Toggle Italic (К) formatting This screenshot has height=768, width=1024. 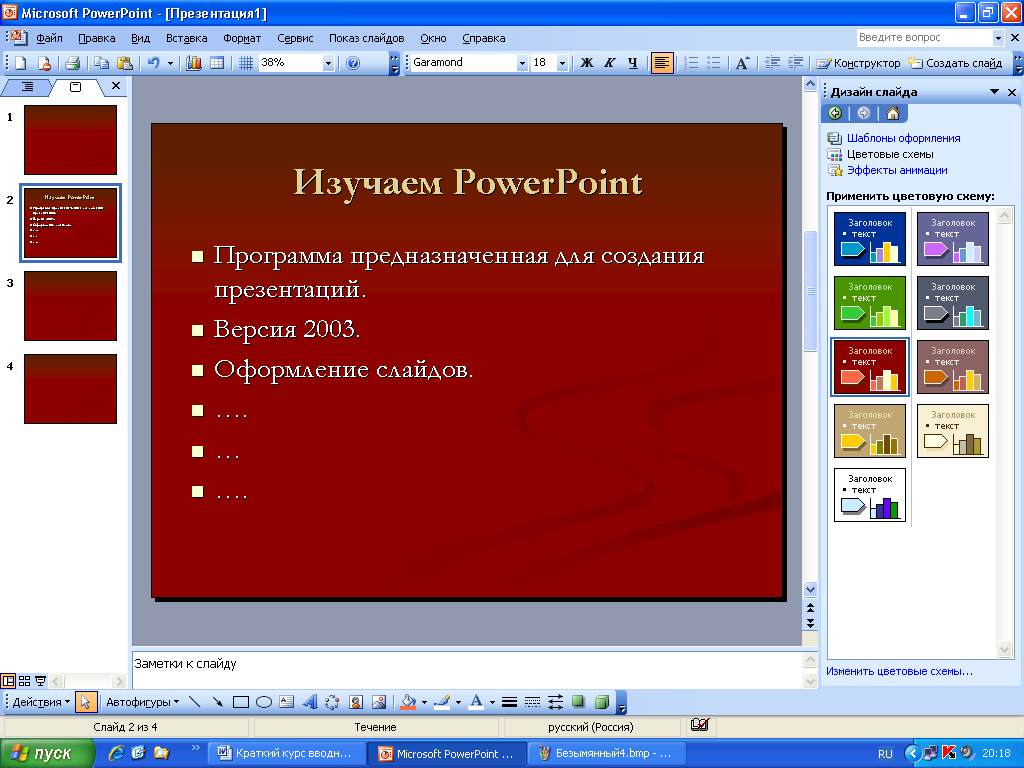pos(610,63)
